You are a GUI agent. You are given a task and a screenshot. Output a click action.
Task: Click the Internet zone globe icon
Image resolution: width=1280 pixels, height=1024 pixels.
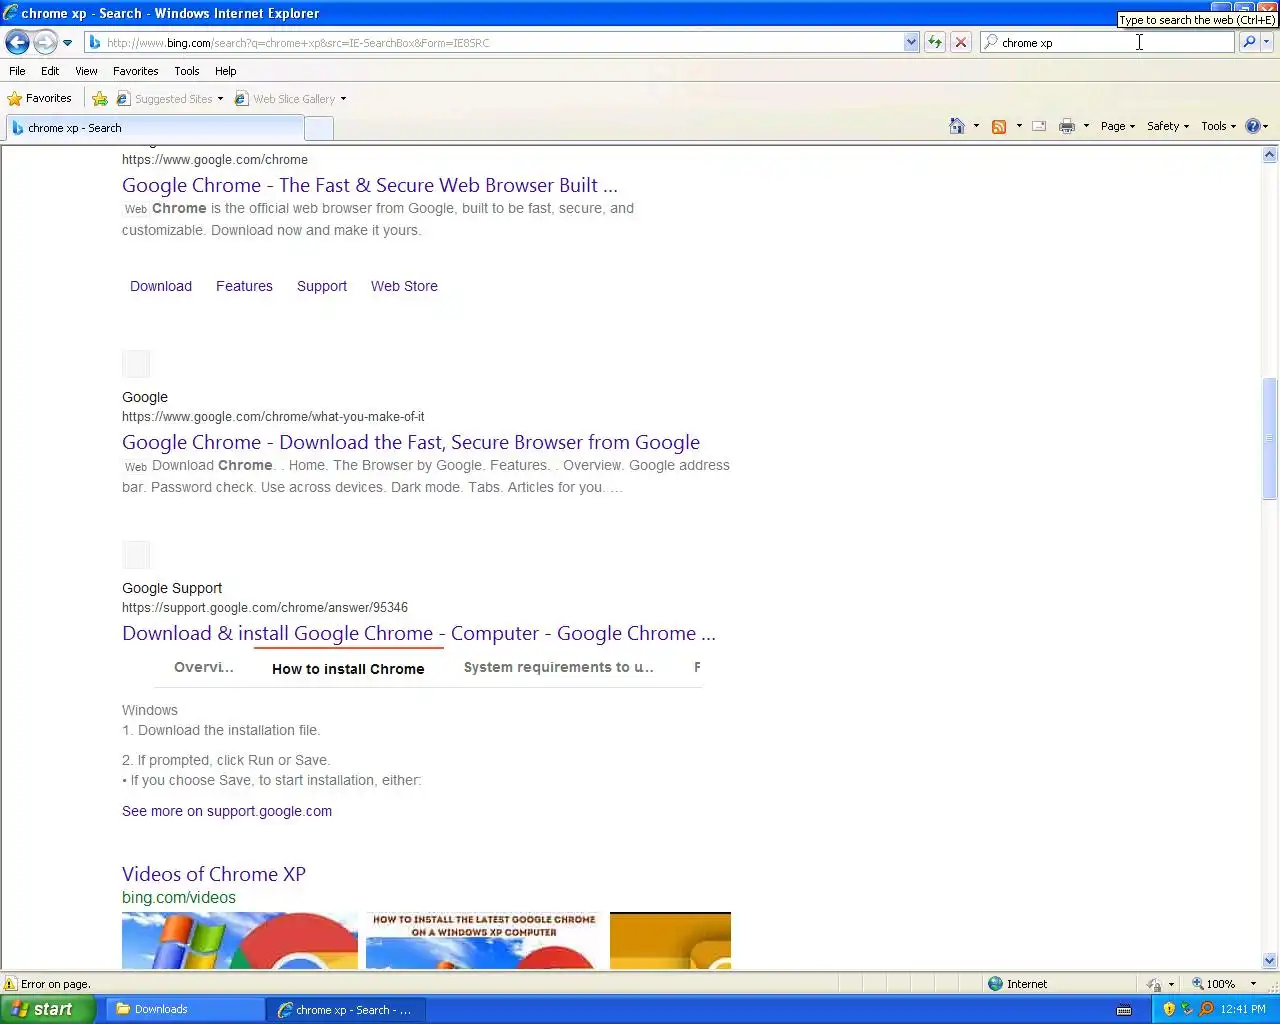(995, 984)
